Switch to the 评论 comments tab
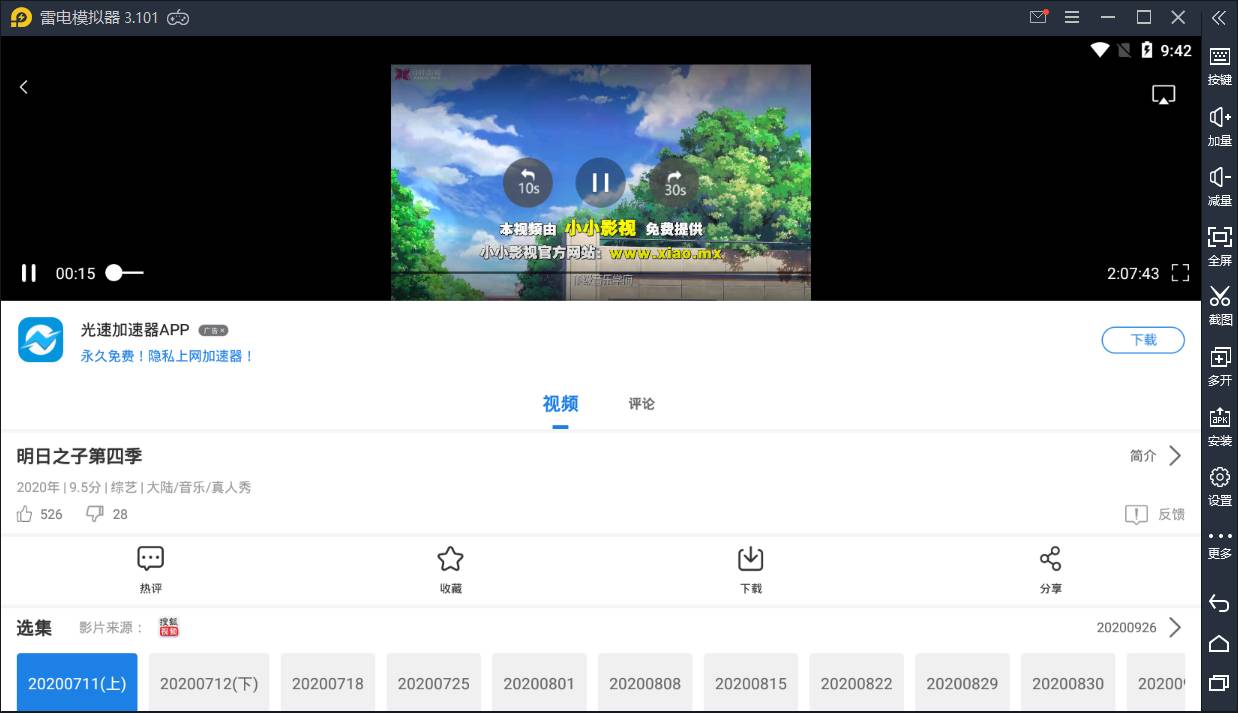This screenshot has width=1238, height=713. coord(641,404)
